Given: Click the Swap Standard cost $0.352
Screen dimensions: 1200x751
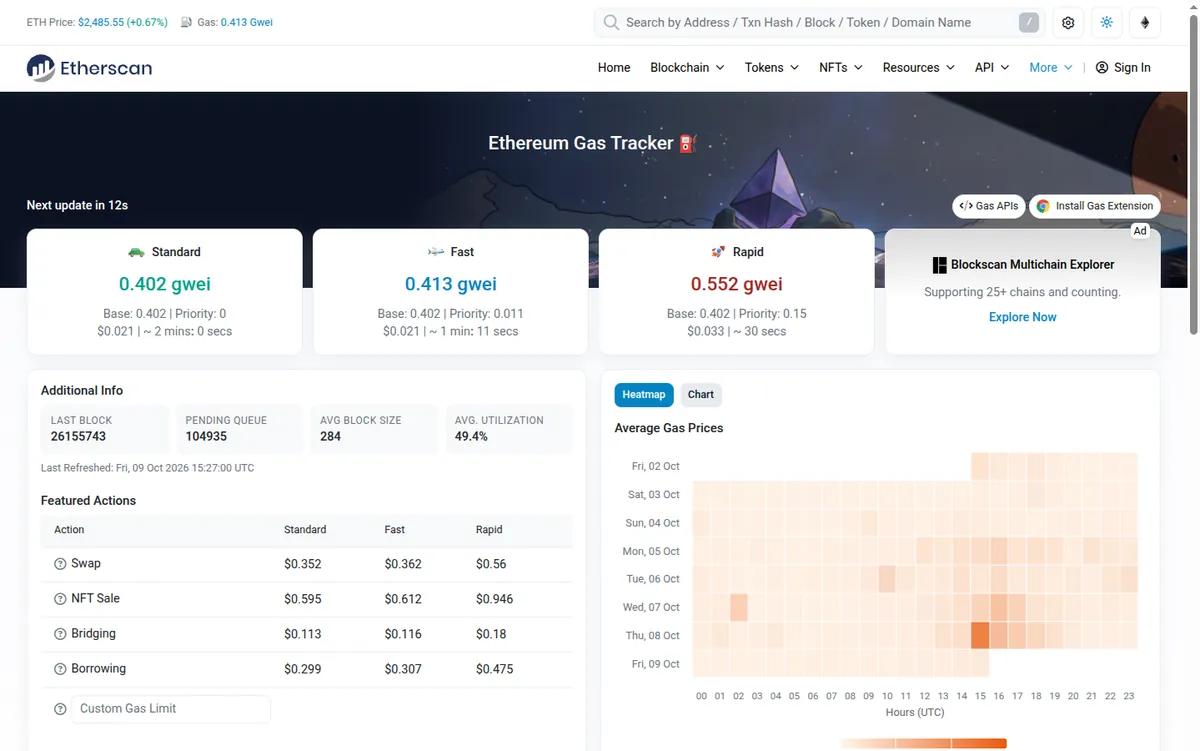Looking at the screenshot, I should click(303, 564).
